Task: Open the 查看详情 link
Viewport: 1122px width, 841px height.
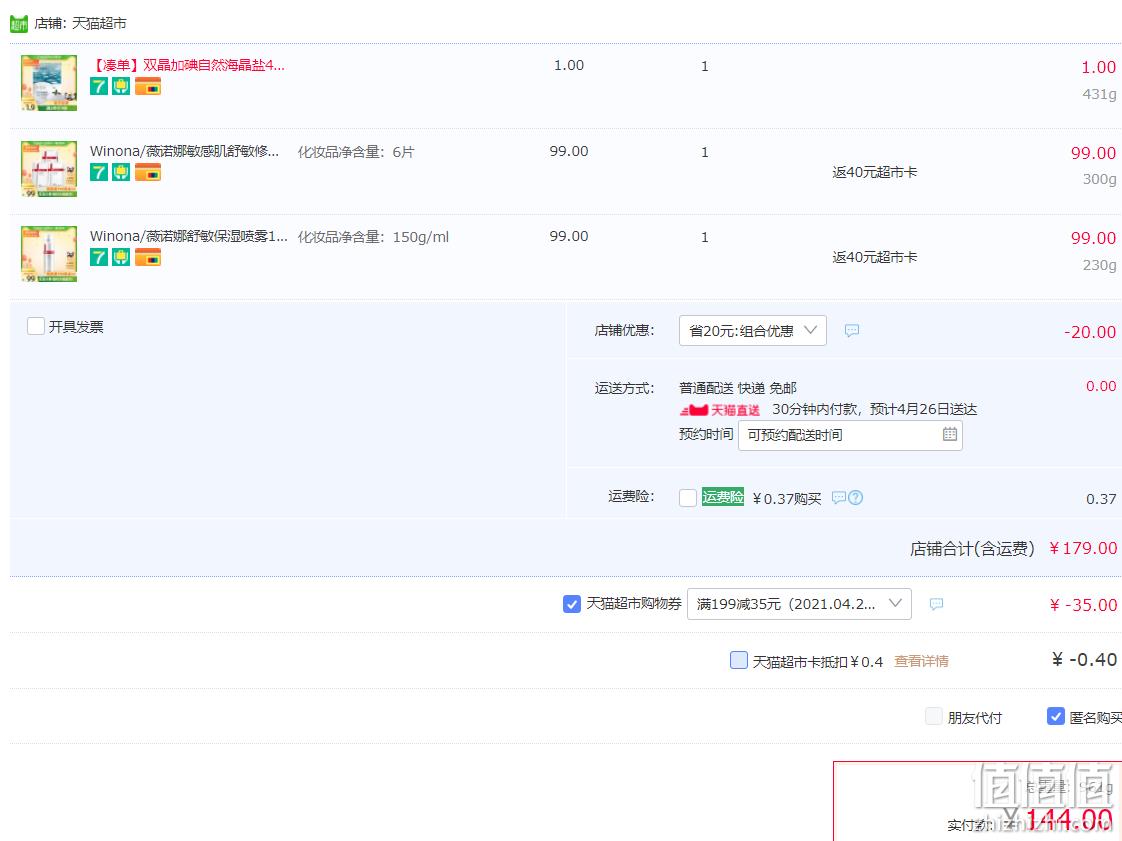Action: (921, 661)
